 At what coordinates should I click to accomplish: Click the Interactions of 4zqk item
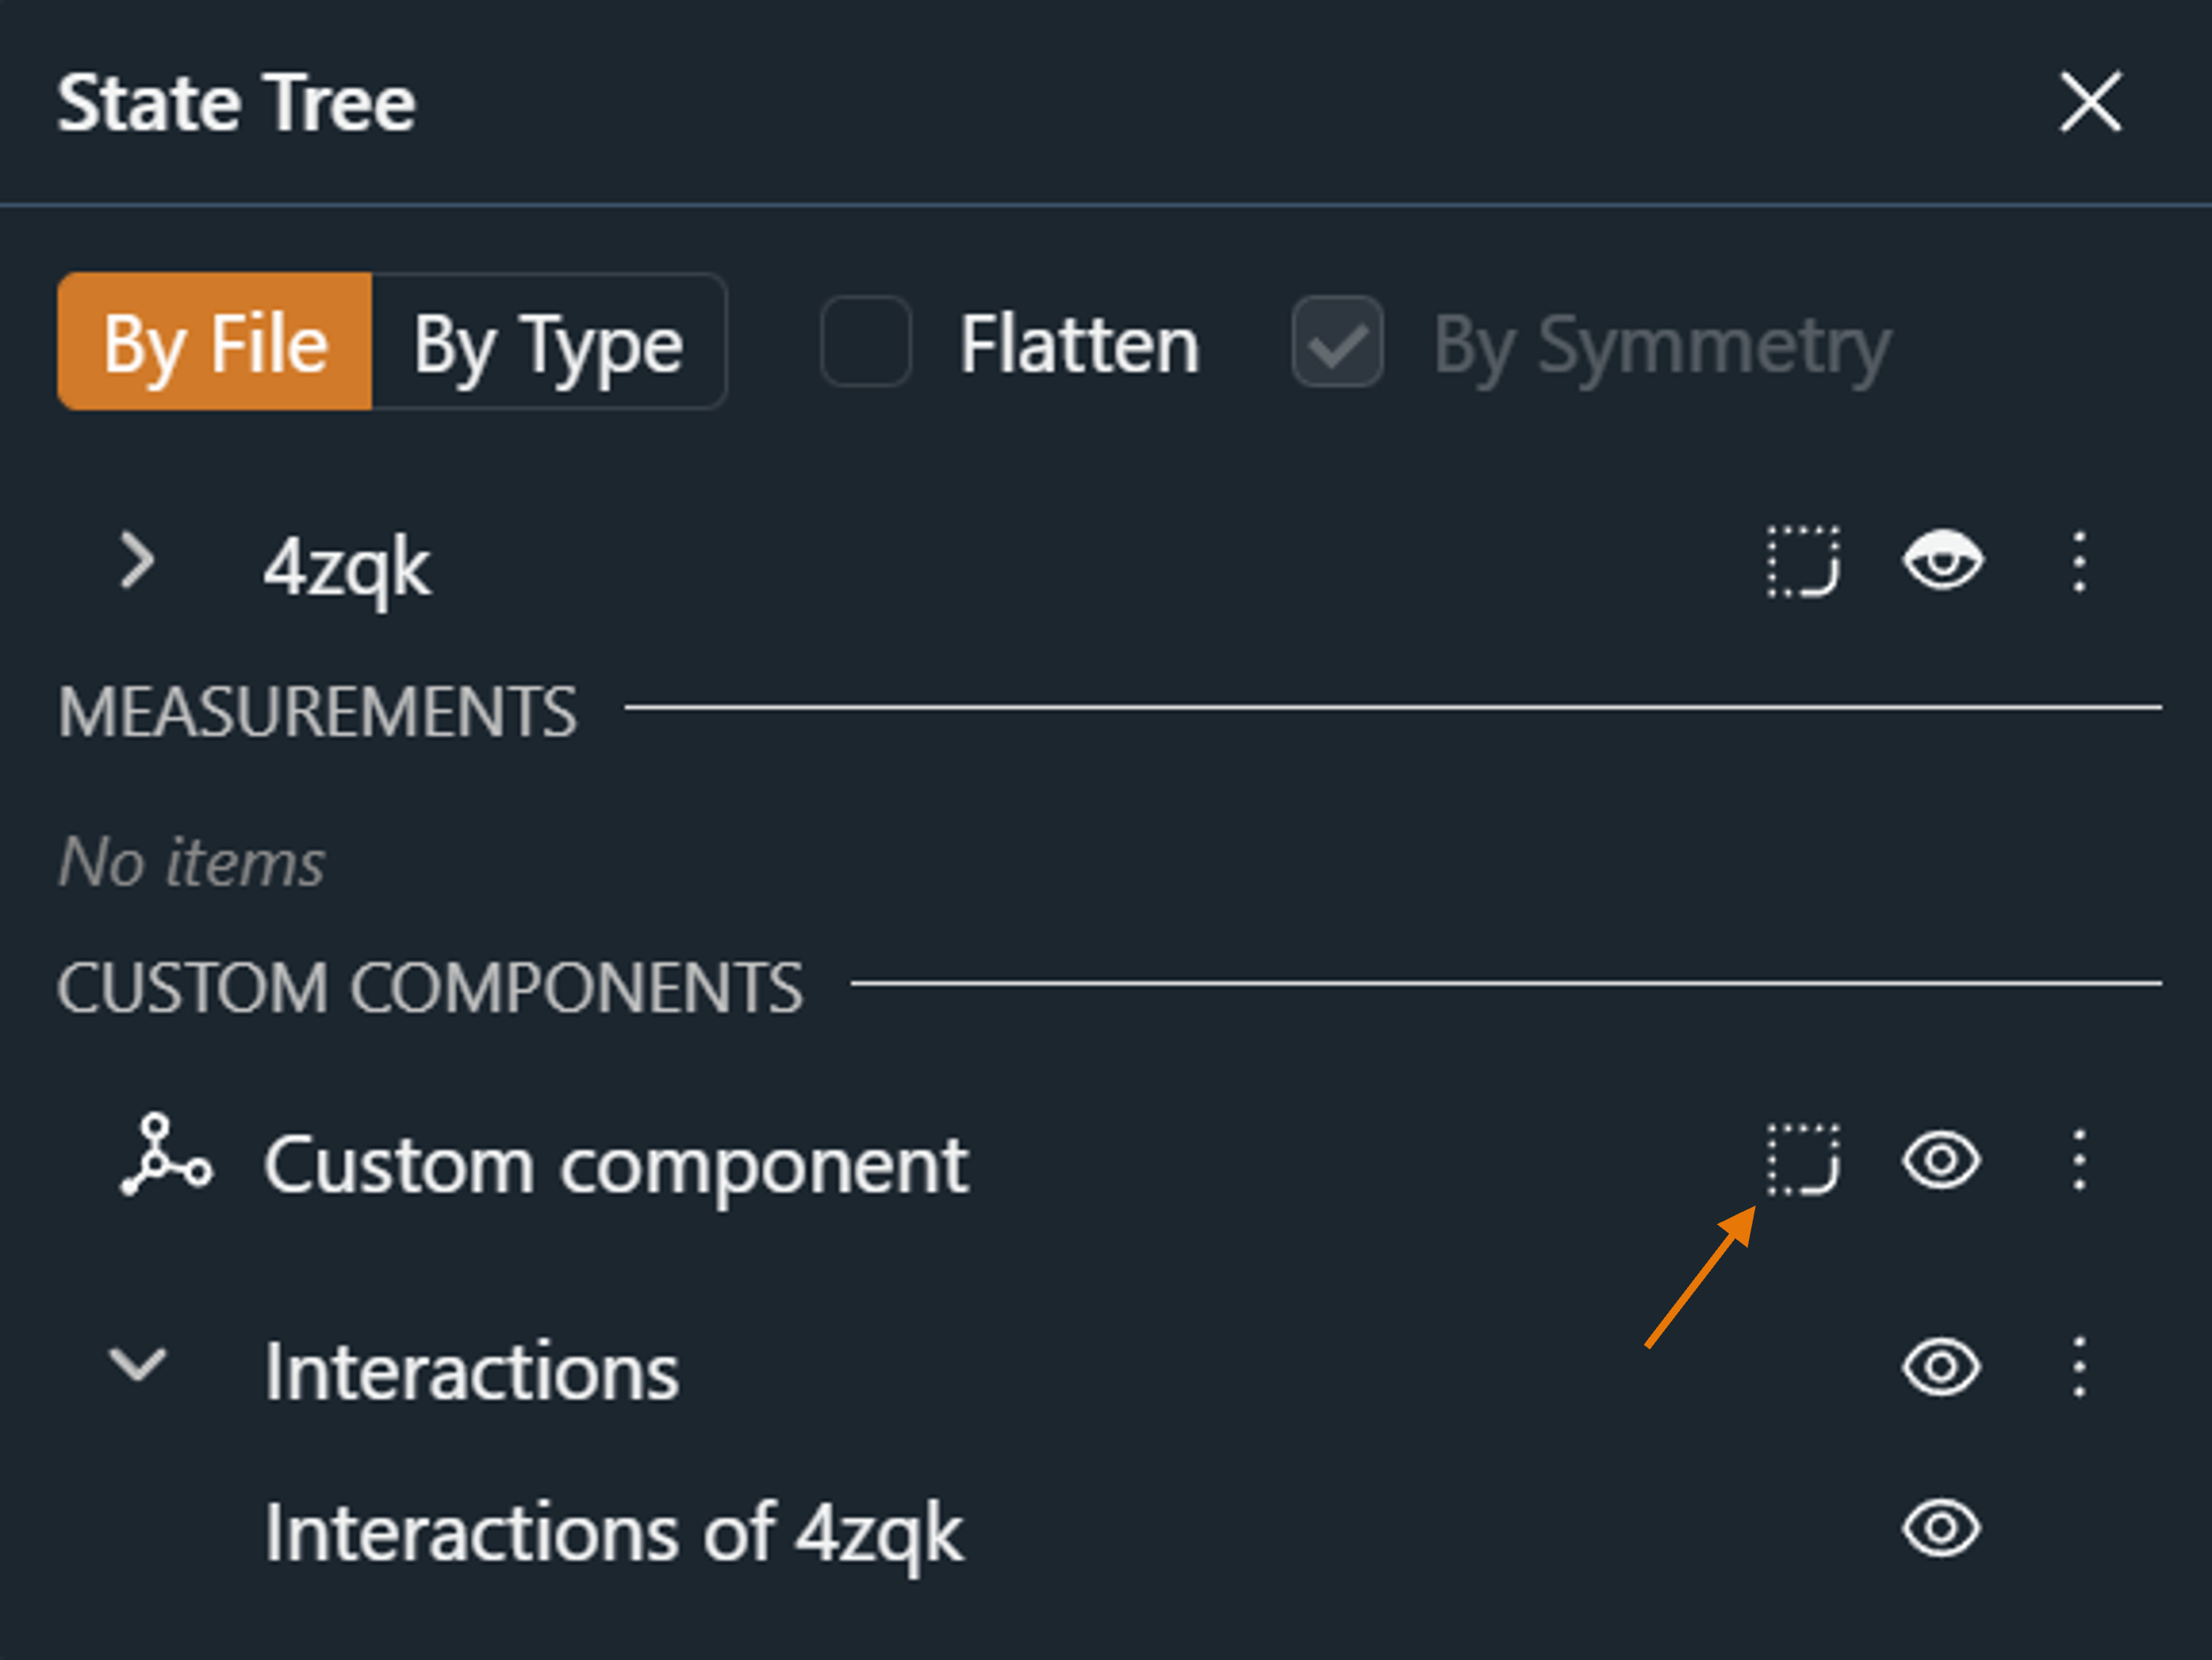click(x=613, y=1532)
